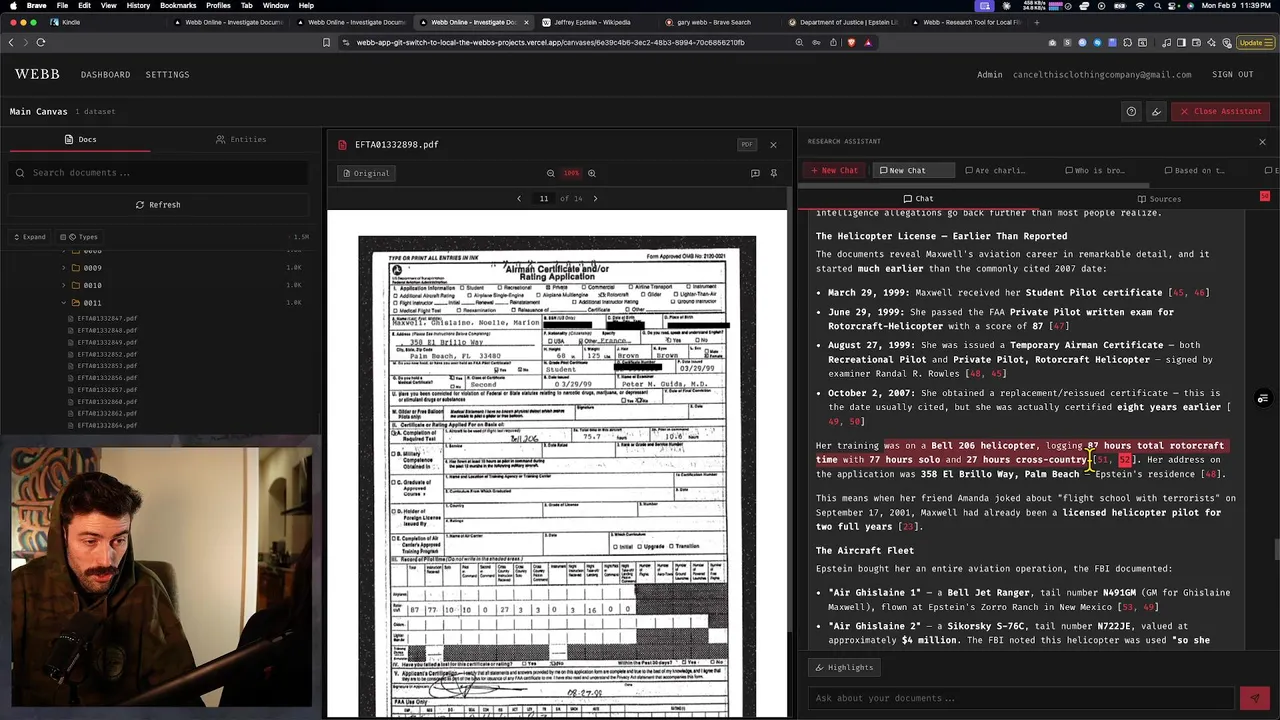
Task: Pin the document with the pin icon
Action: click(x=773, y=173)
